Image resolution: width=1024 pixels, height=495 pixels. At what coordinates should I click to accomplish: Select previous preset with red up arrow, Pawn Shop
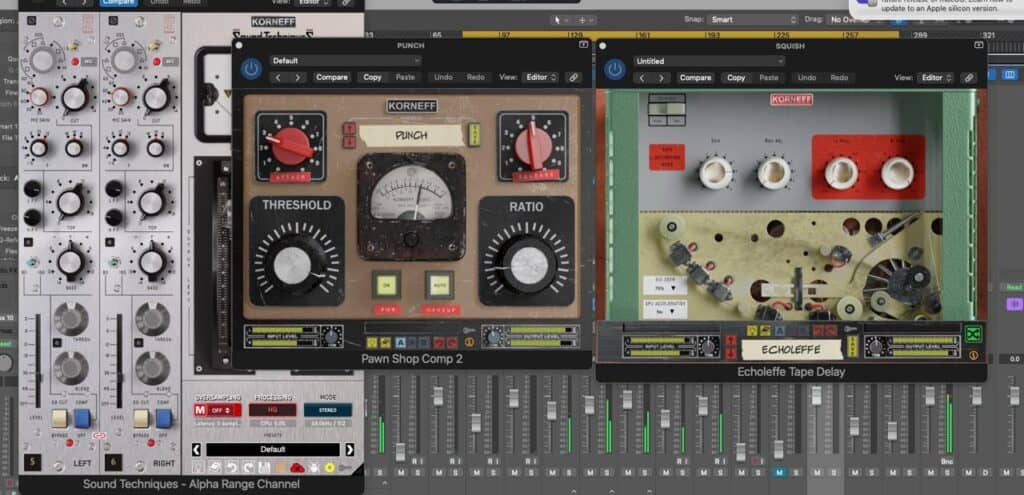coord(349,128)
